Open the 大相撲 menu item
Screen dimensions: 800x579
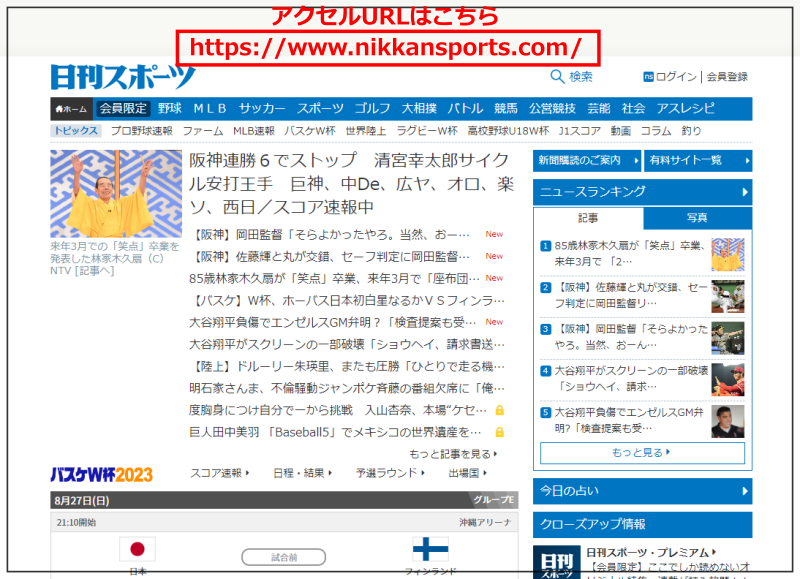419,109
